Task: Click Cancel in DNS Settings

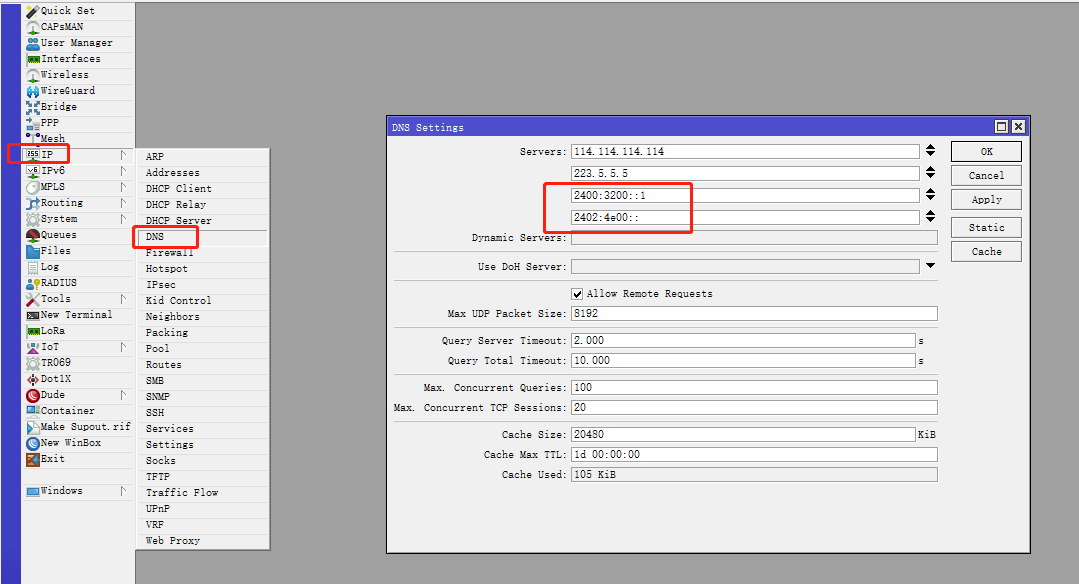Action: click(x=986, y=175)
